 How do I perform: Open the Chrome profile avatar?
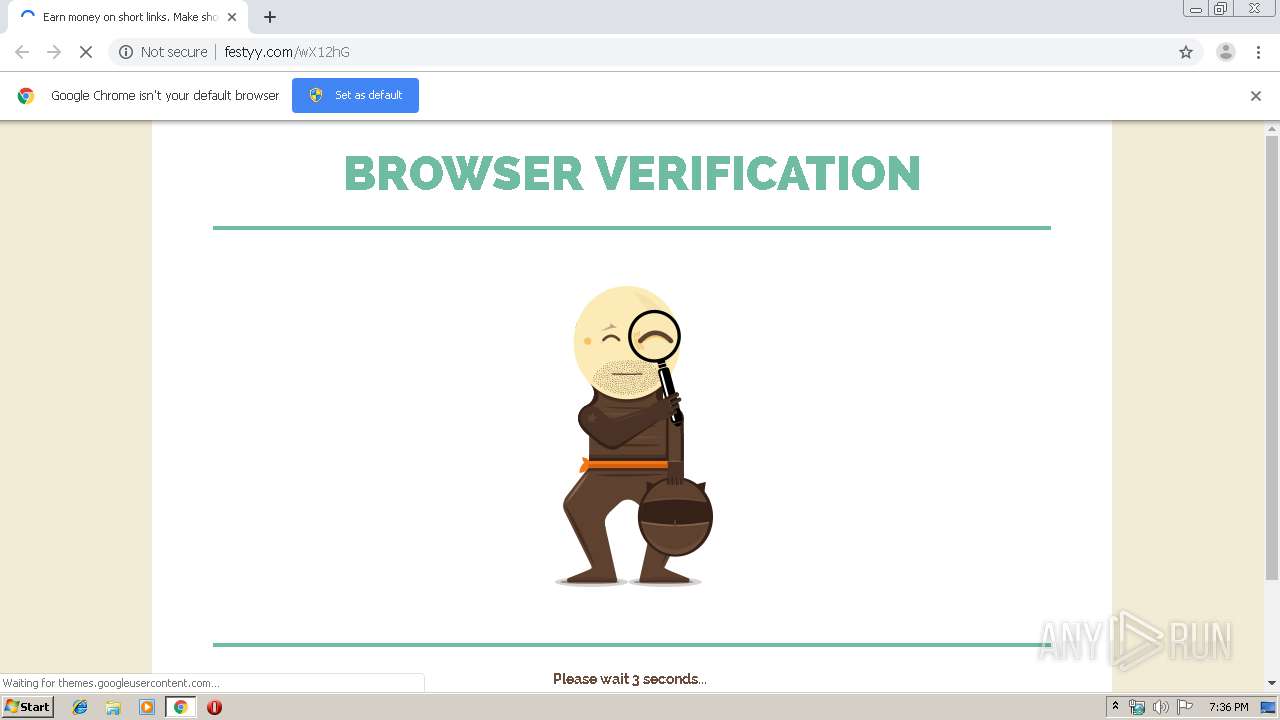[1225, 52]
